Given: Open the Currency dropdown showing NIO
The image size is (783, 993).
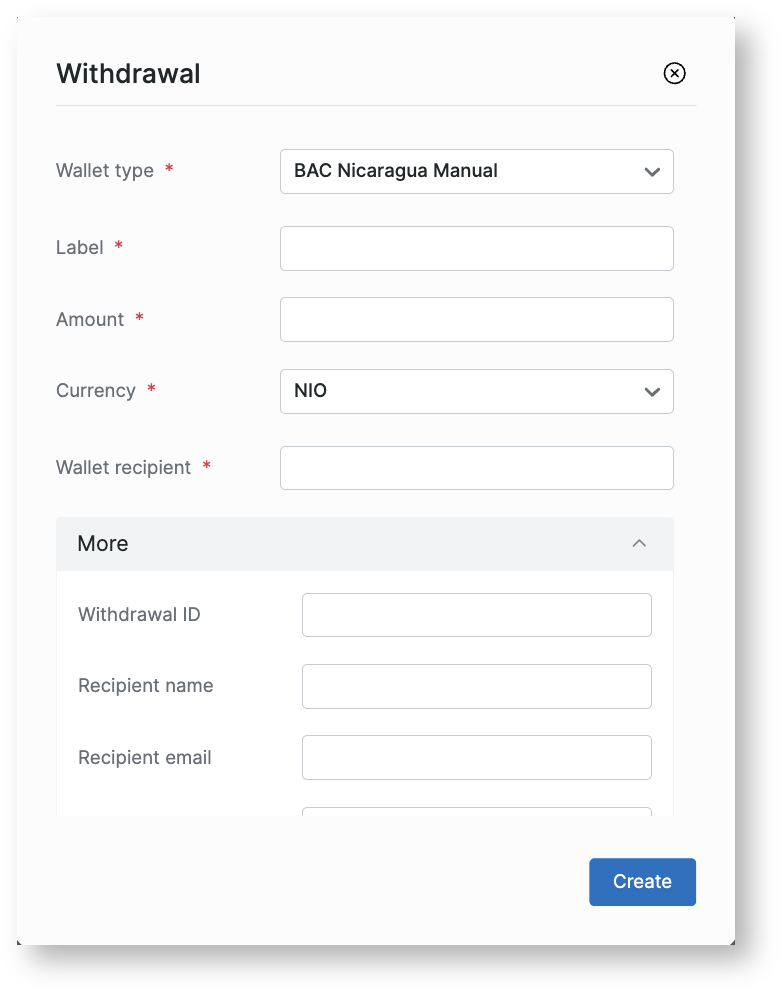Looking at the screenshot, I should (x=476, y=391).
